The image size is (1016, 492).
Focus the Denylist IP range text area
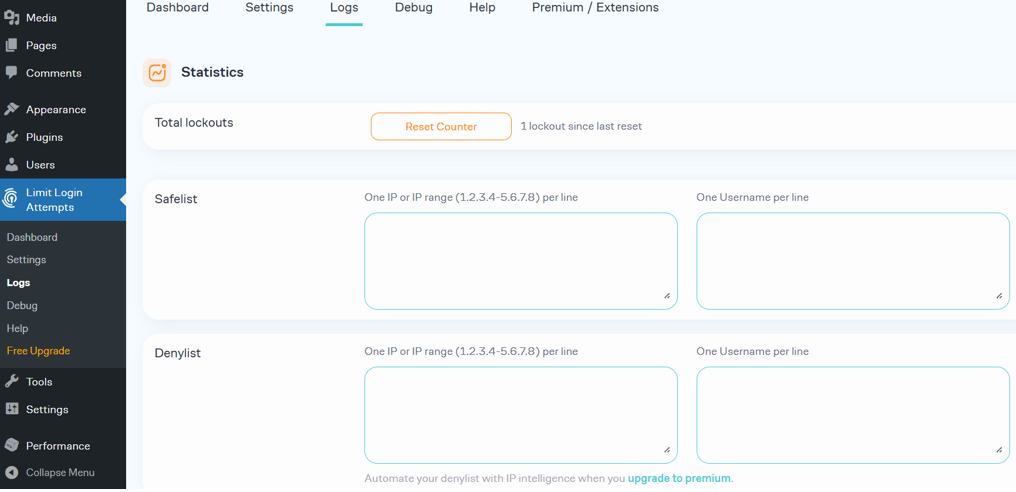pos(521,415)
